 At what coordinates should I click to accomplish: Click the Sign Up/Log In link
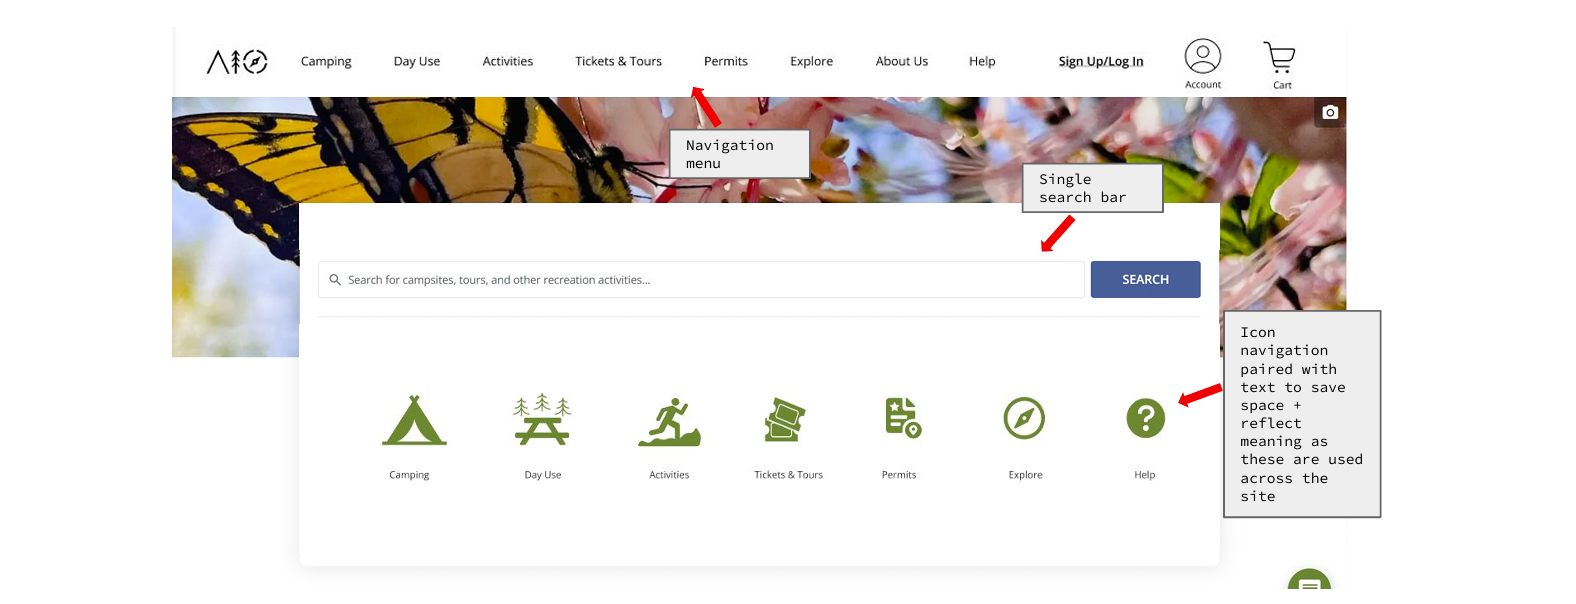coord(1101,62)
